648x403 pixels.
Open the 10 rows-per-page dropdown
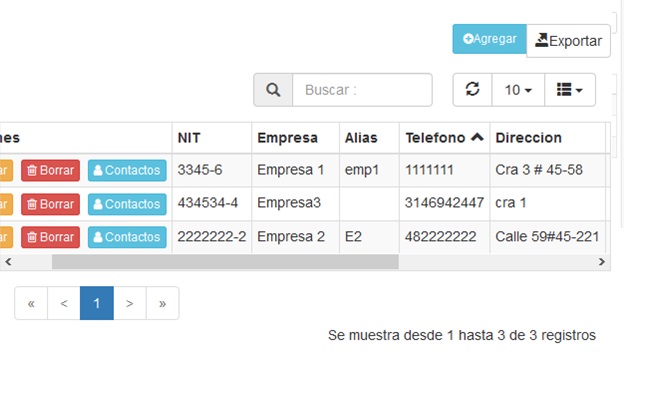(x=517, y=90)
